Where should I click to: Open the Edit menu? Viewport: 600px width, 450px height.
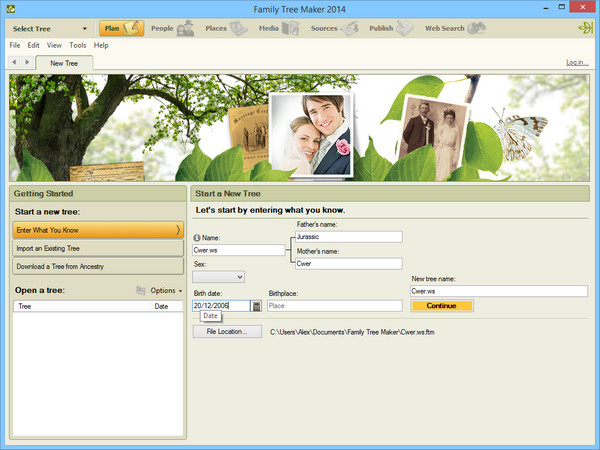(33, 45)
